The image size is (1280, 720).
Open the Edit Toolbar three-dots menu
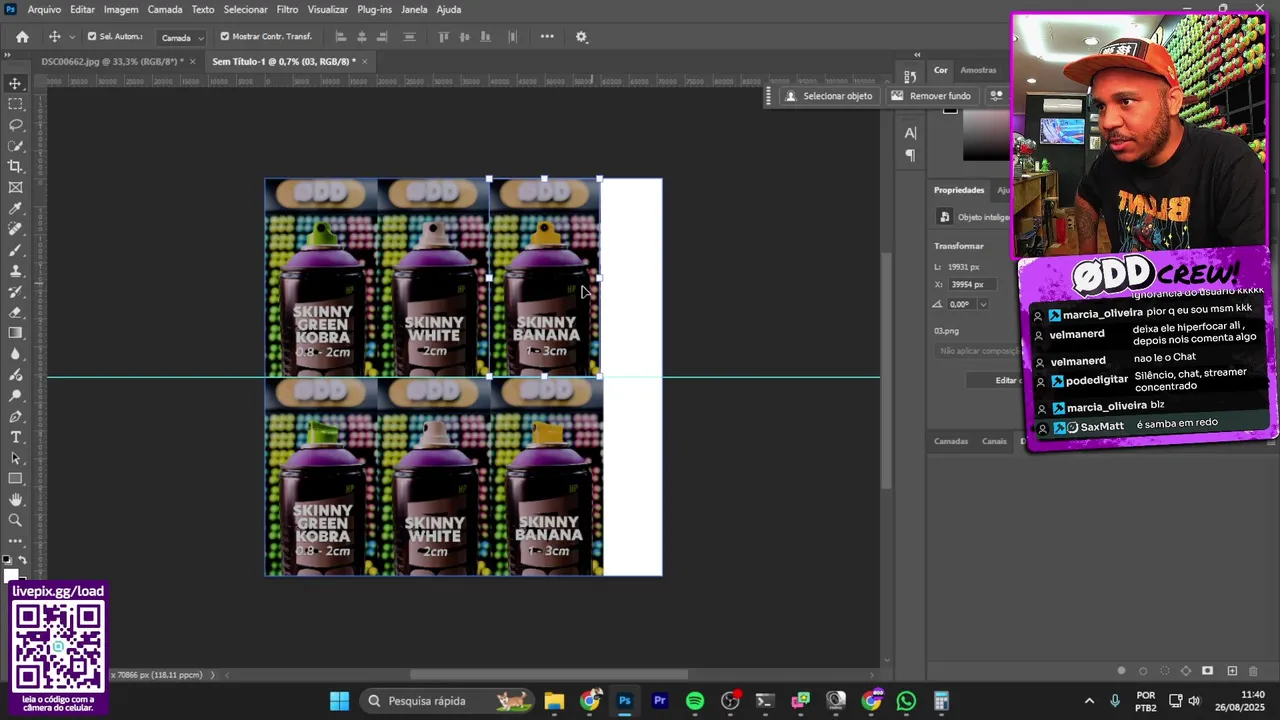15,541
